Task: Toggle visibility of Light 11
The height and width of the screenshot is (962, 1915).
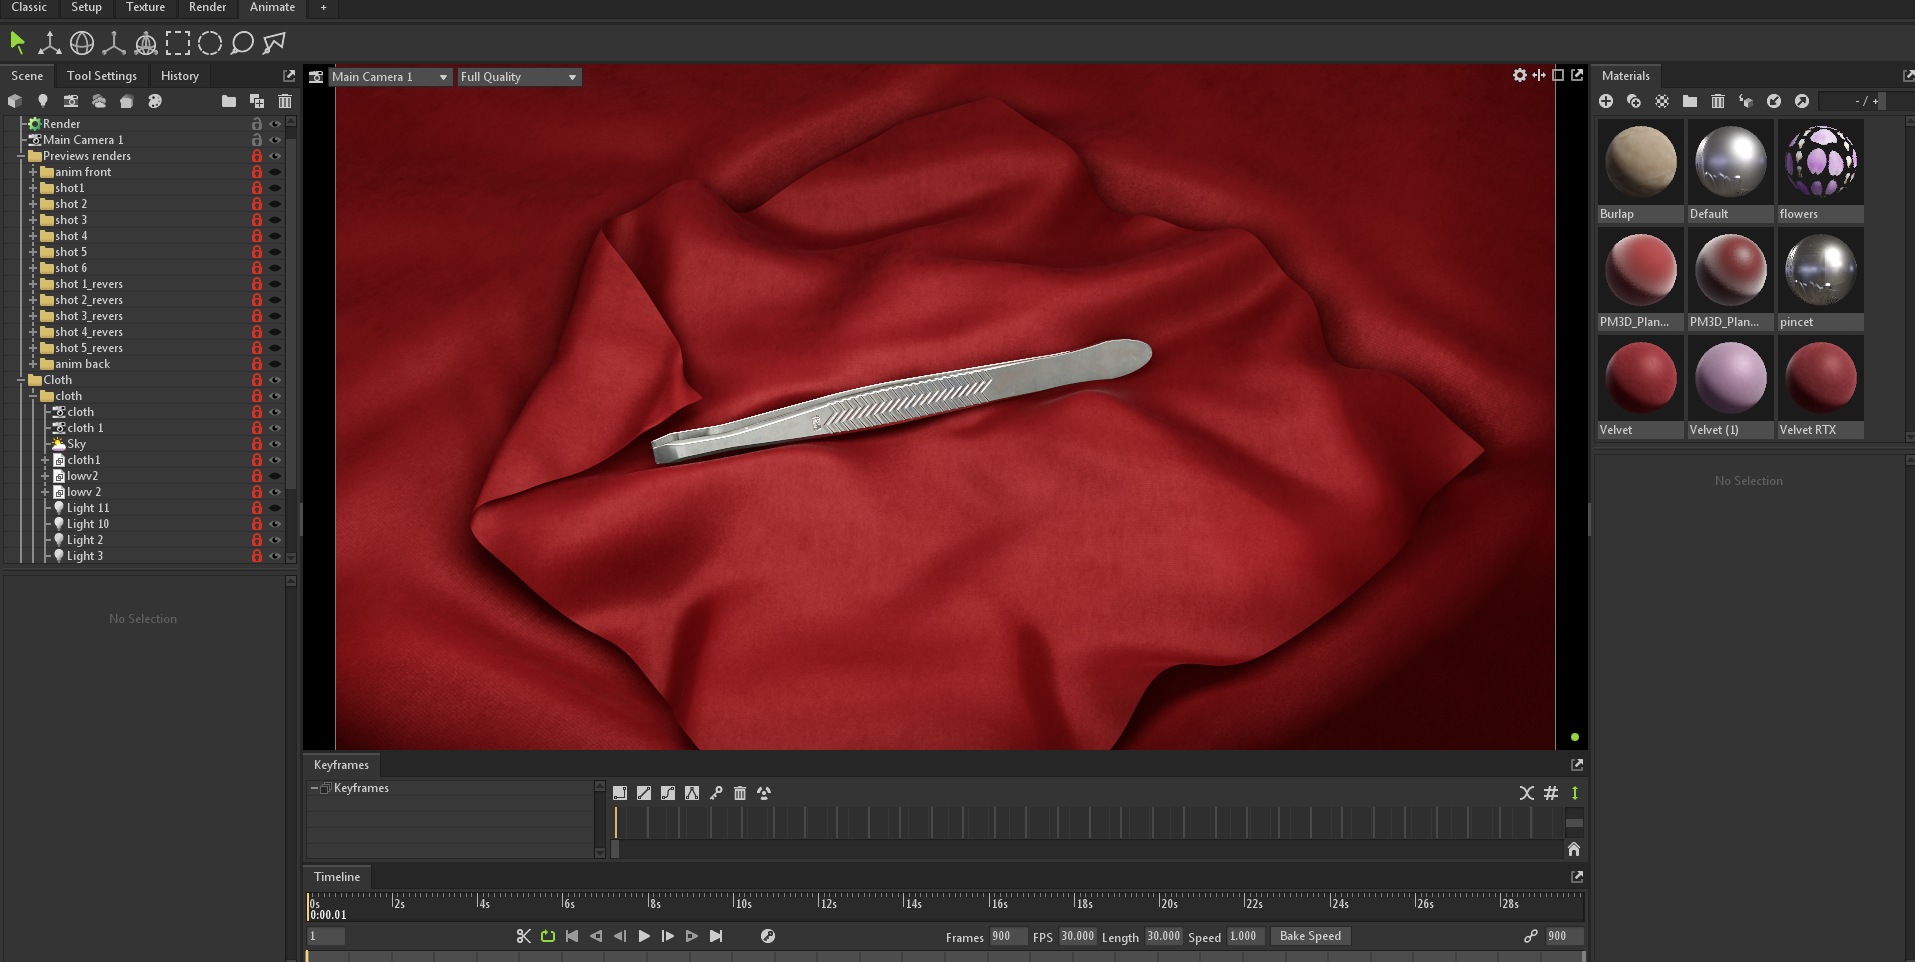Action: [x=275, y=508]
